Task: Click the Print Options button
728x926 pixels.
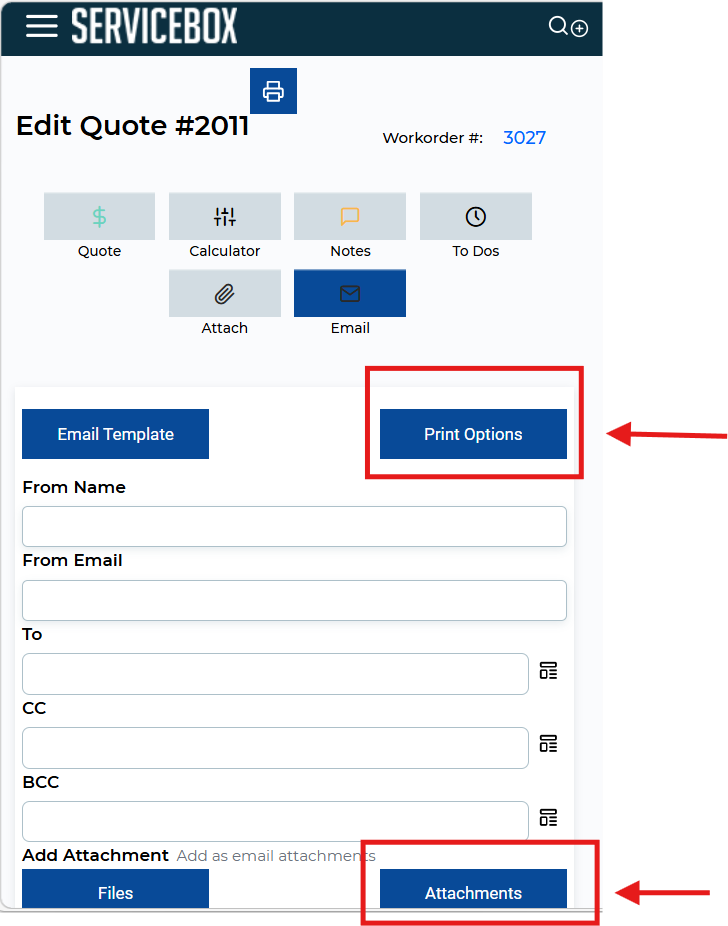Action: (x=473, y=434)
